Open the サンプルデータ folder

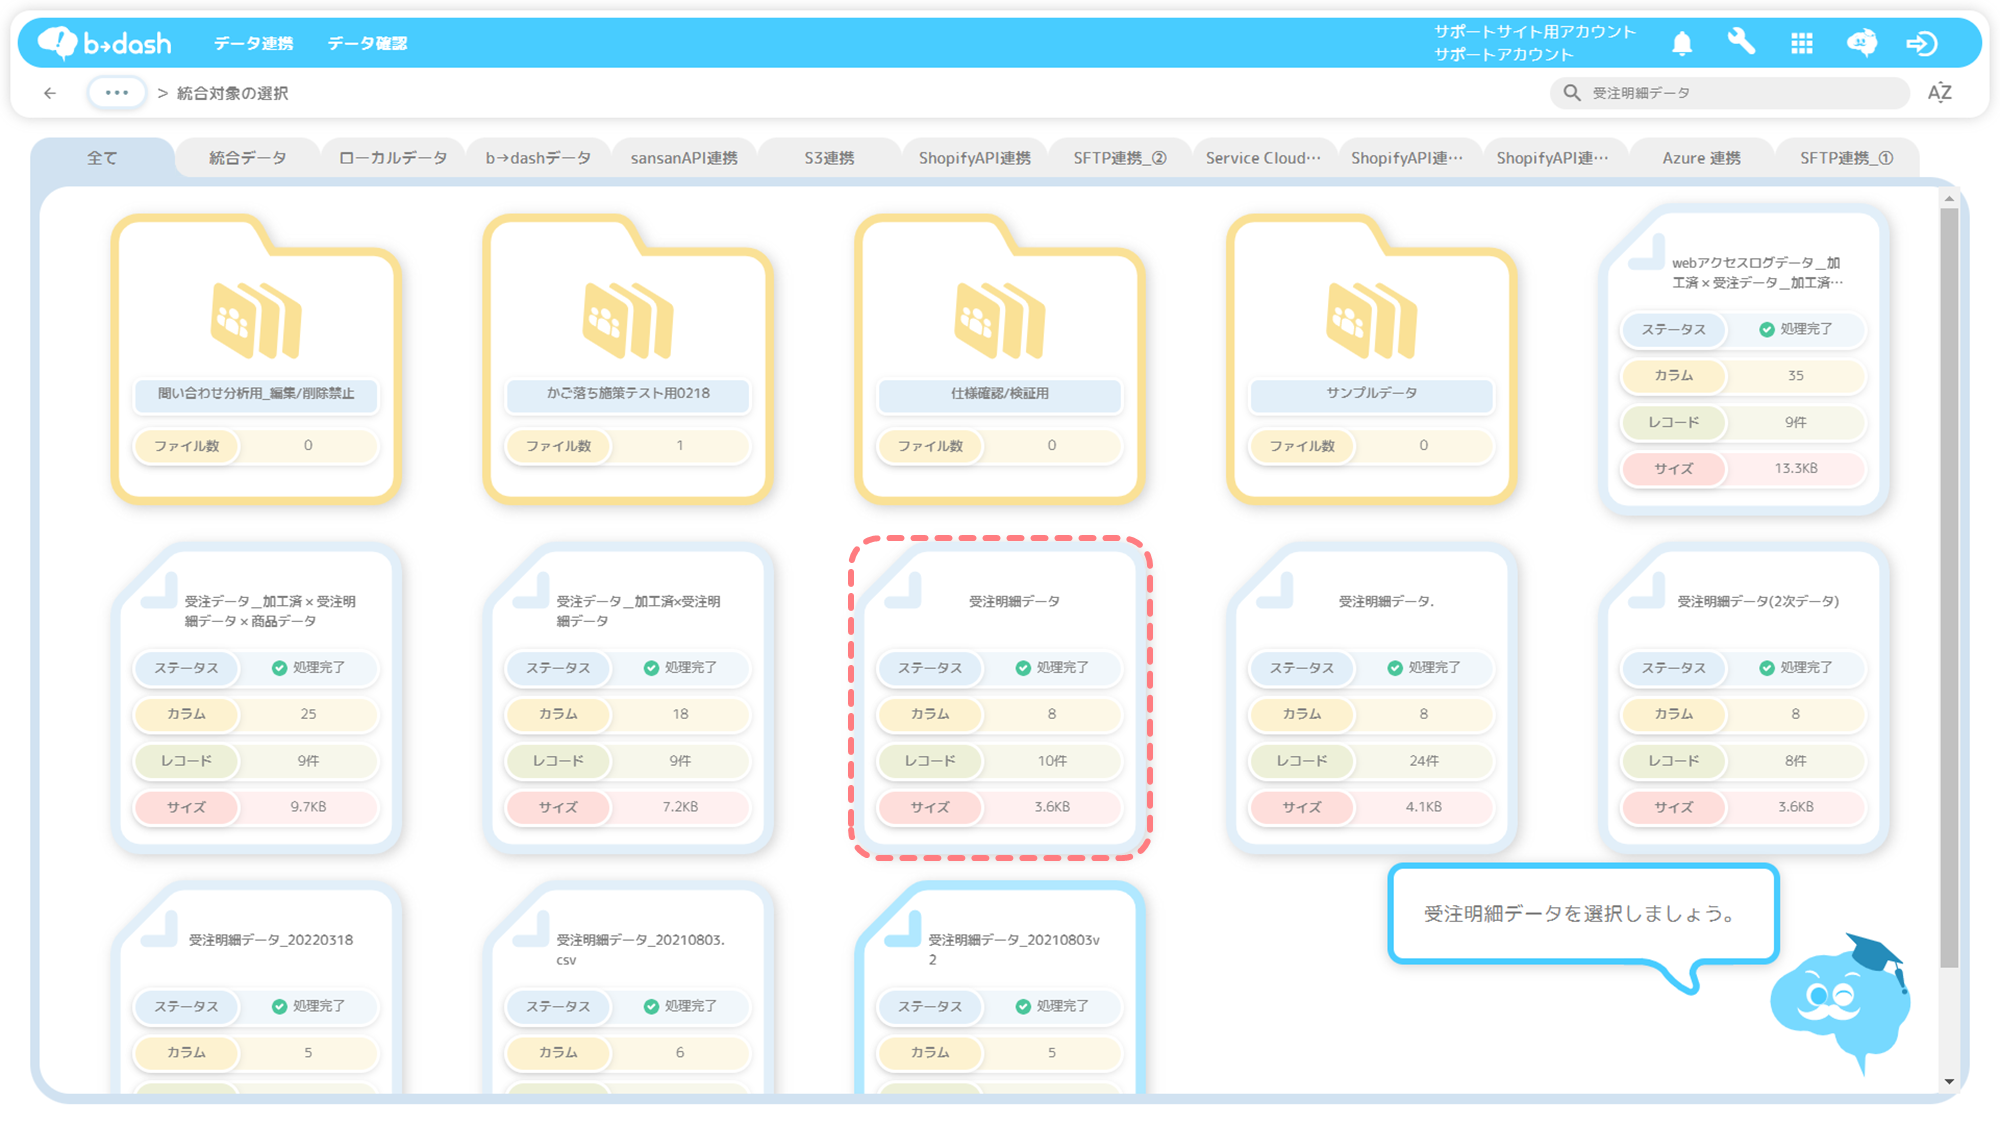(x=1371, y=360)
